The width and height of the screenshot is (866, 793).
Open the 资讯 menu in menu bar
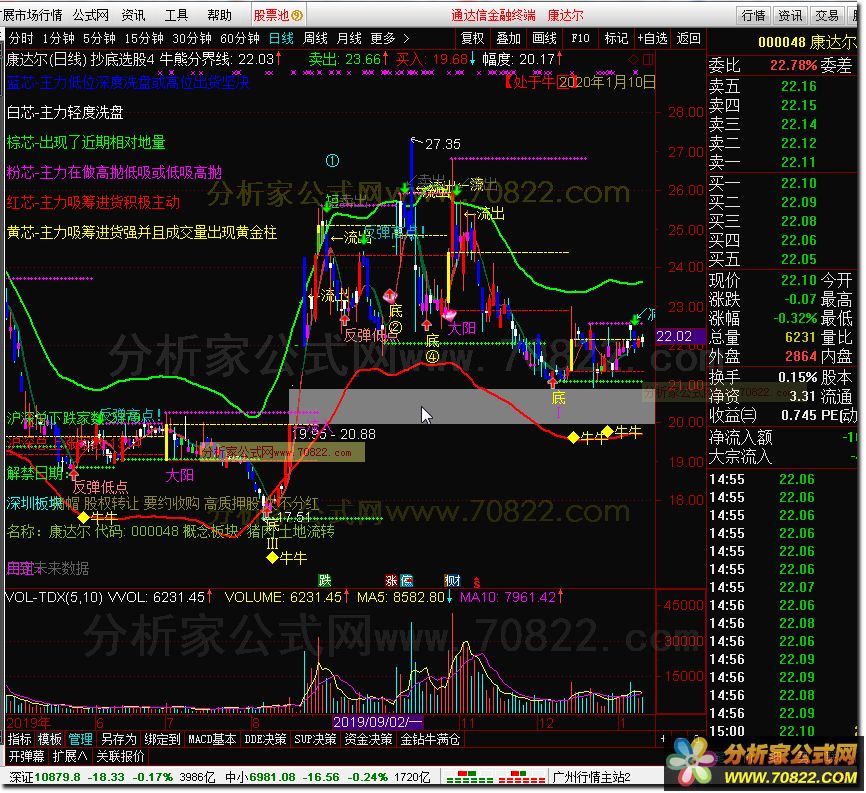133,15
